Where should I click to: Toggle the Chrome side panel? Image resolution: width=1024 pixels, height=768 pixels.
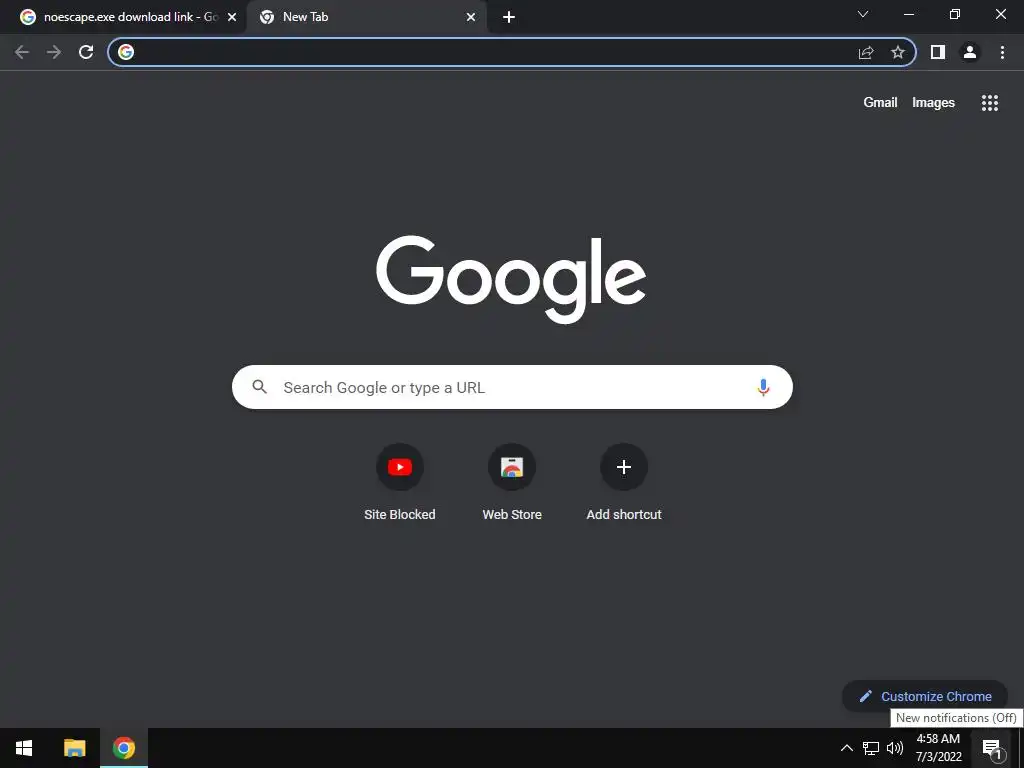point(938,52)
